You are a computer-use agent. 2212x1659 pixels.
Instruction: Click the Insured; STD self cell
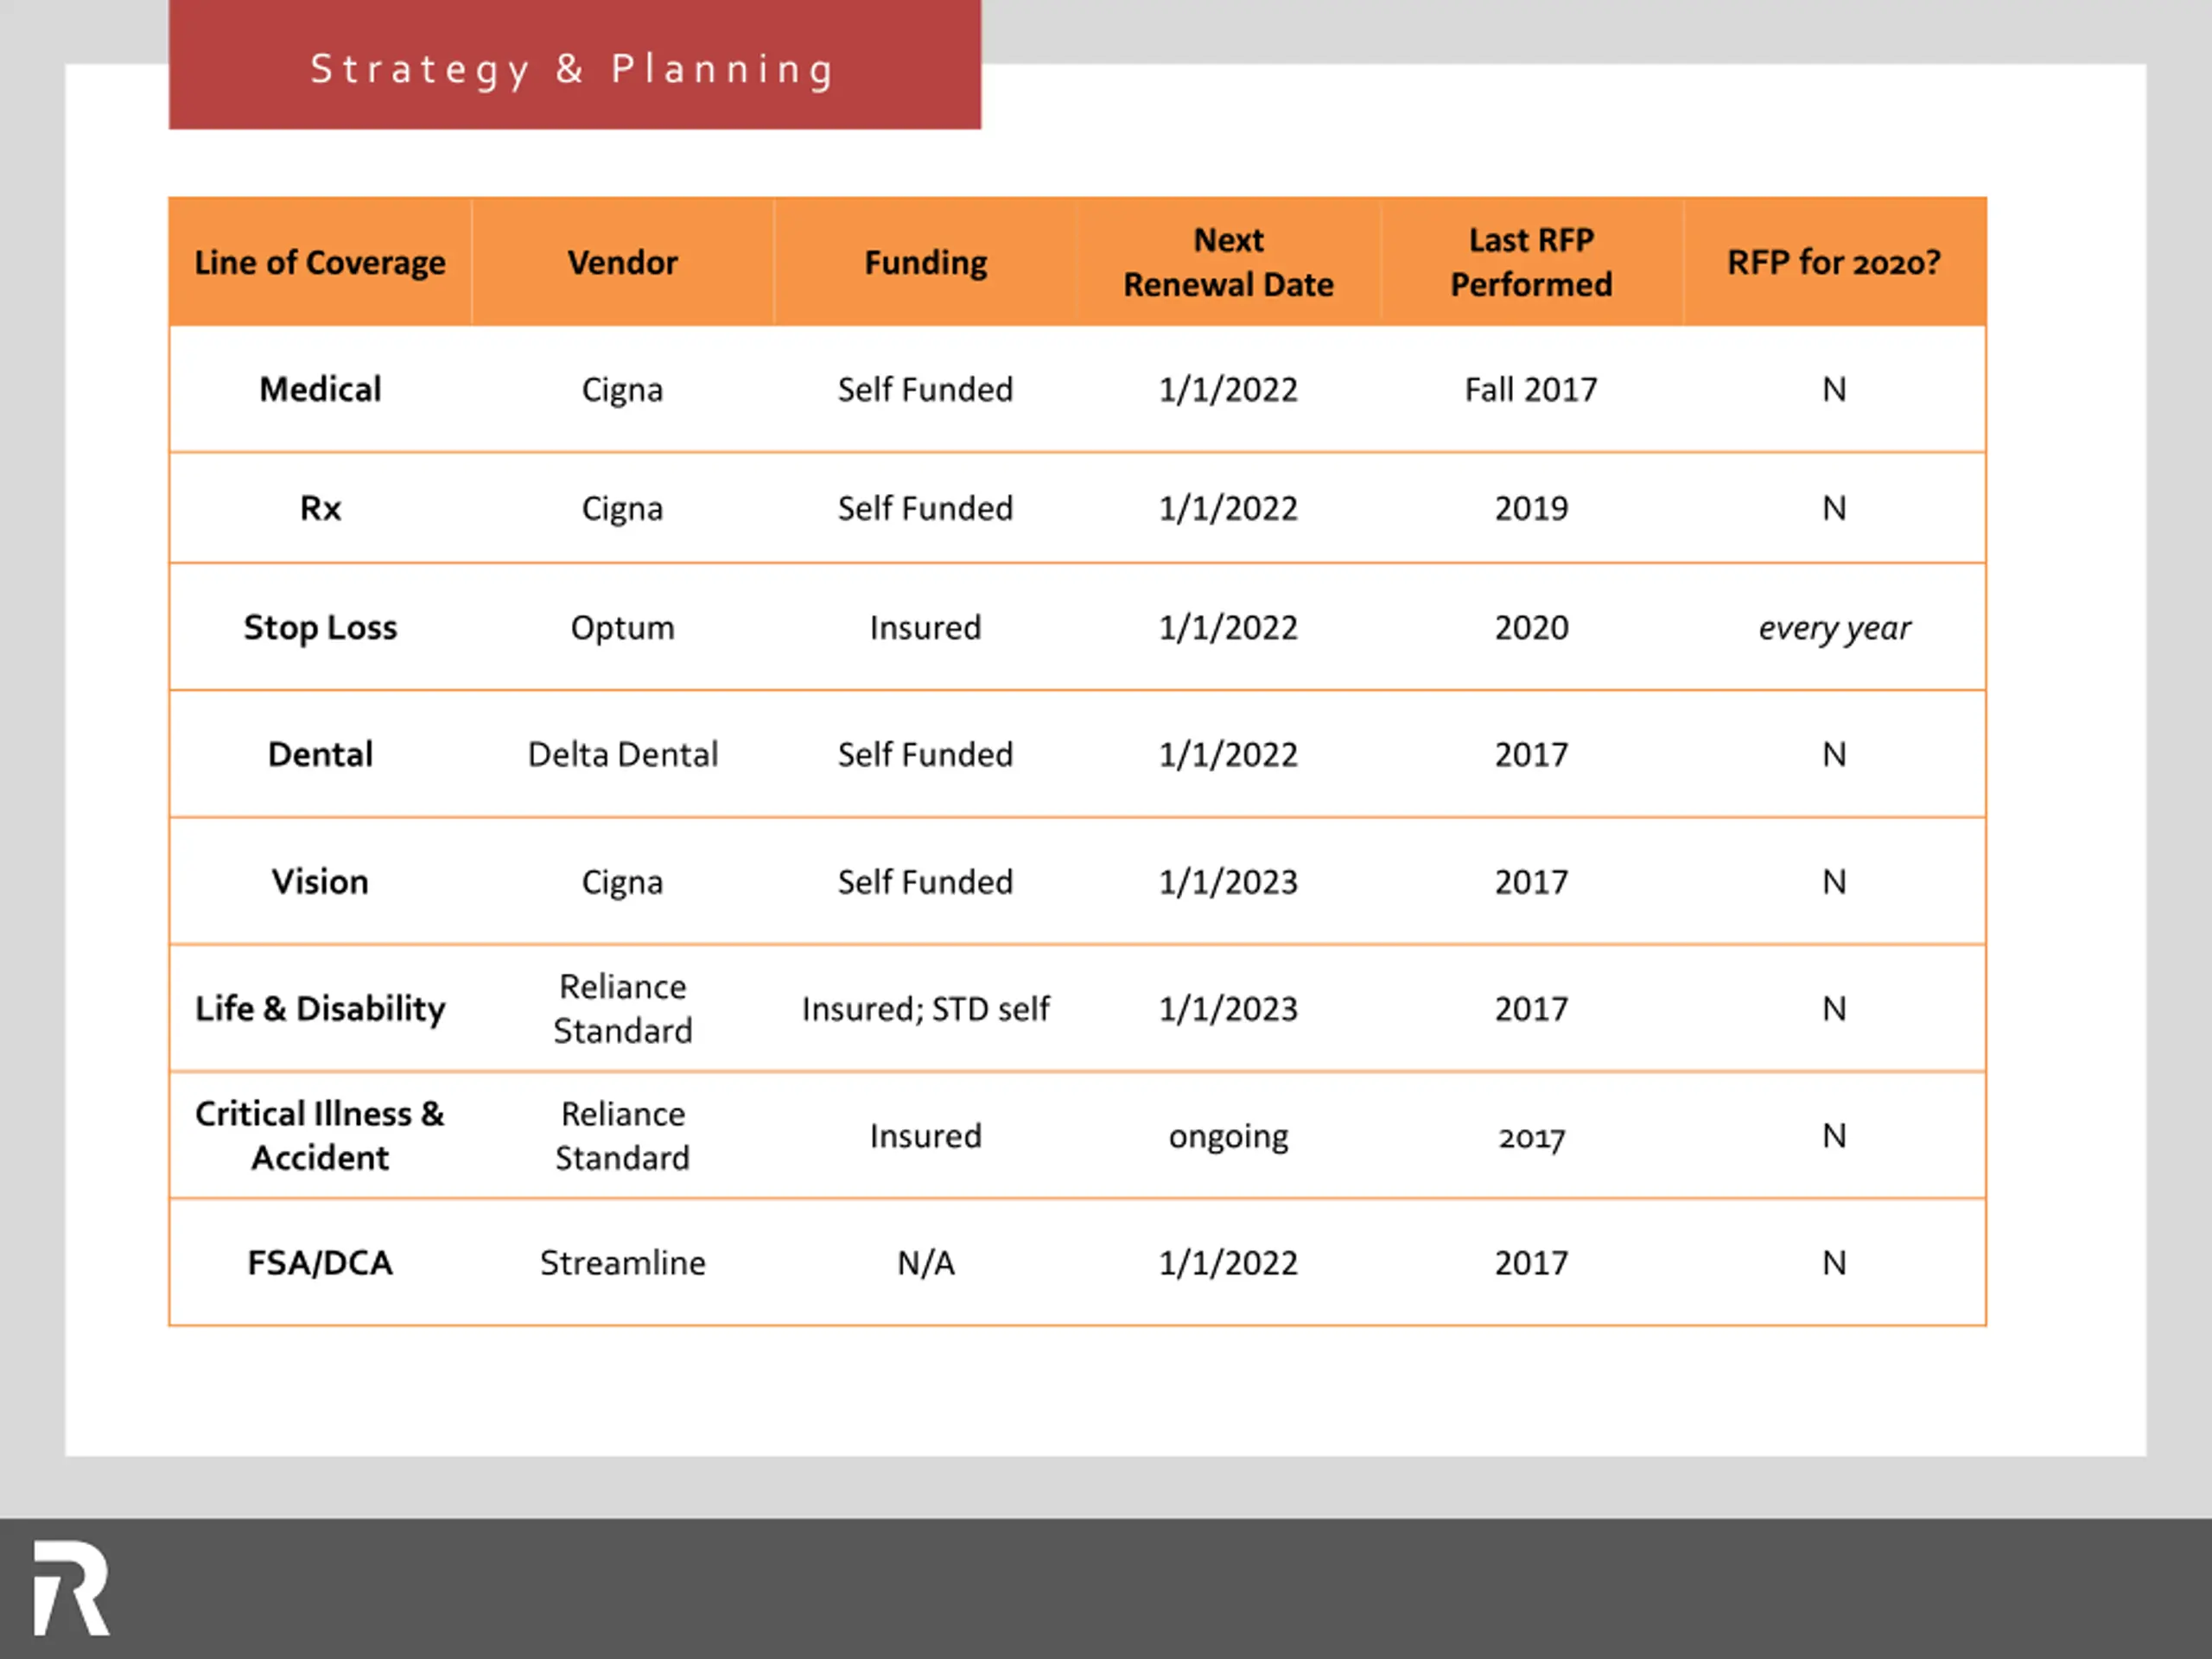point(925,1009)
